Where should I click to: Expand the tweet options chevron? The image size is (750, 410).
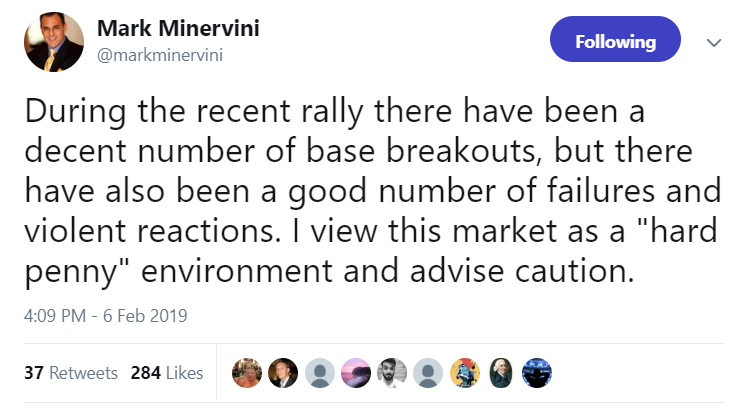(x=714, y=43)
